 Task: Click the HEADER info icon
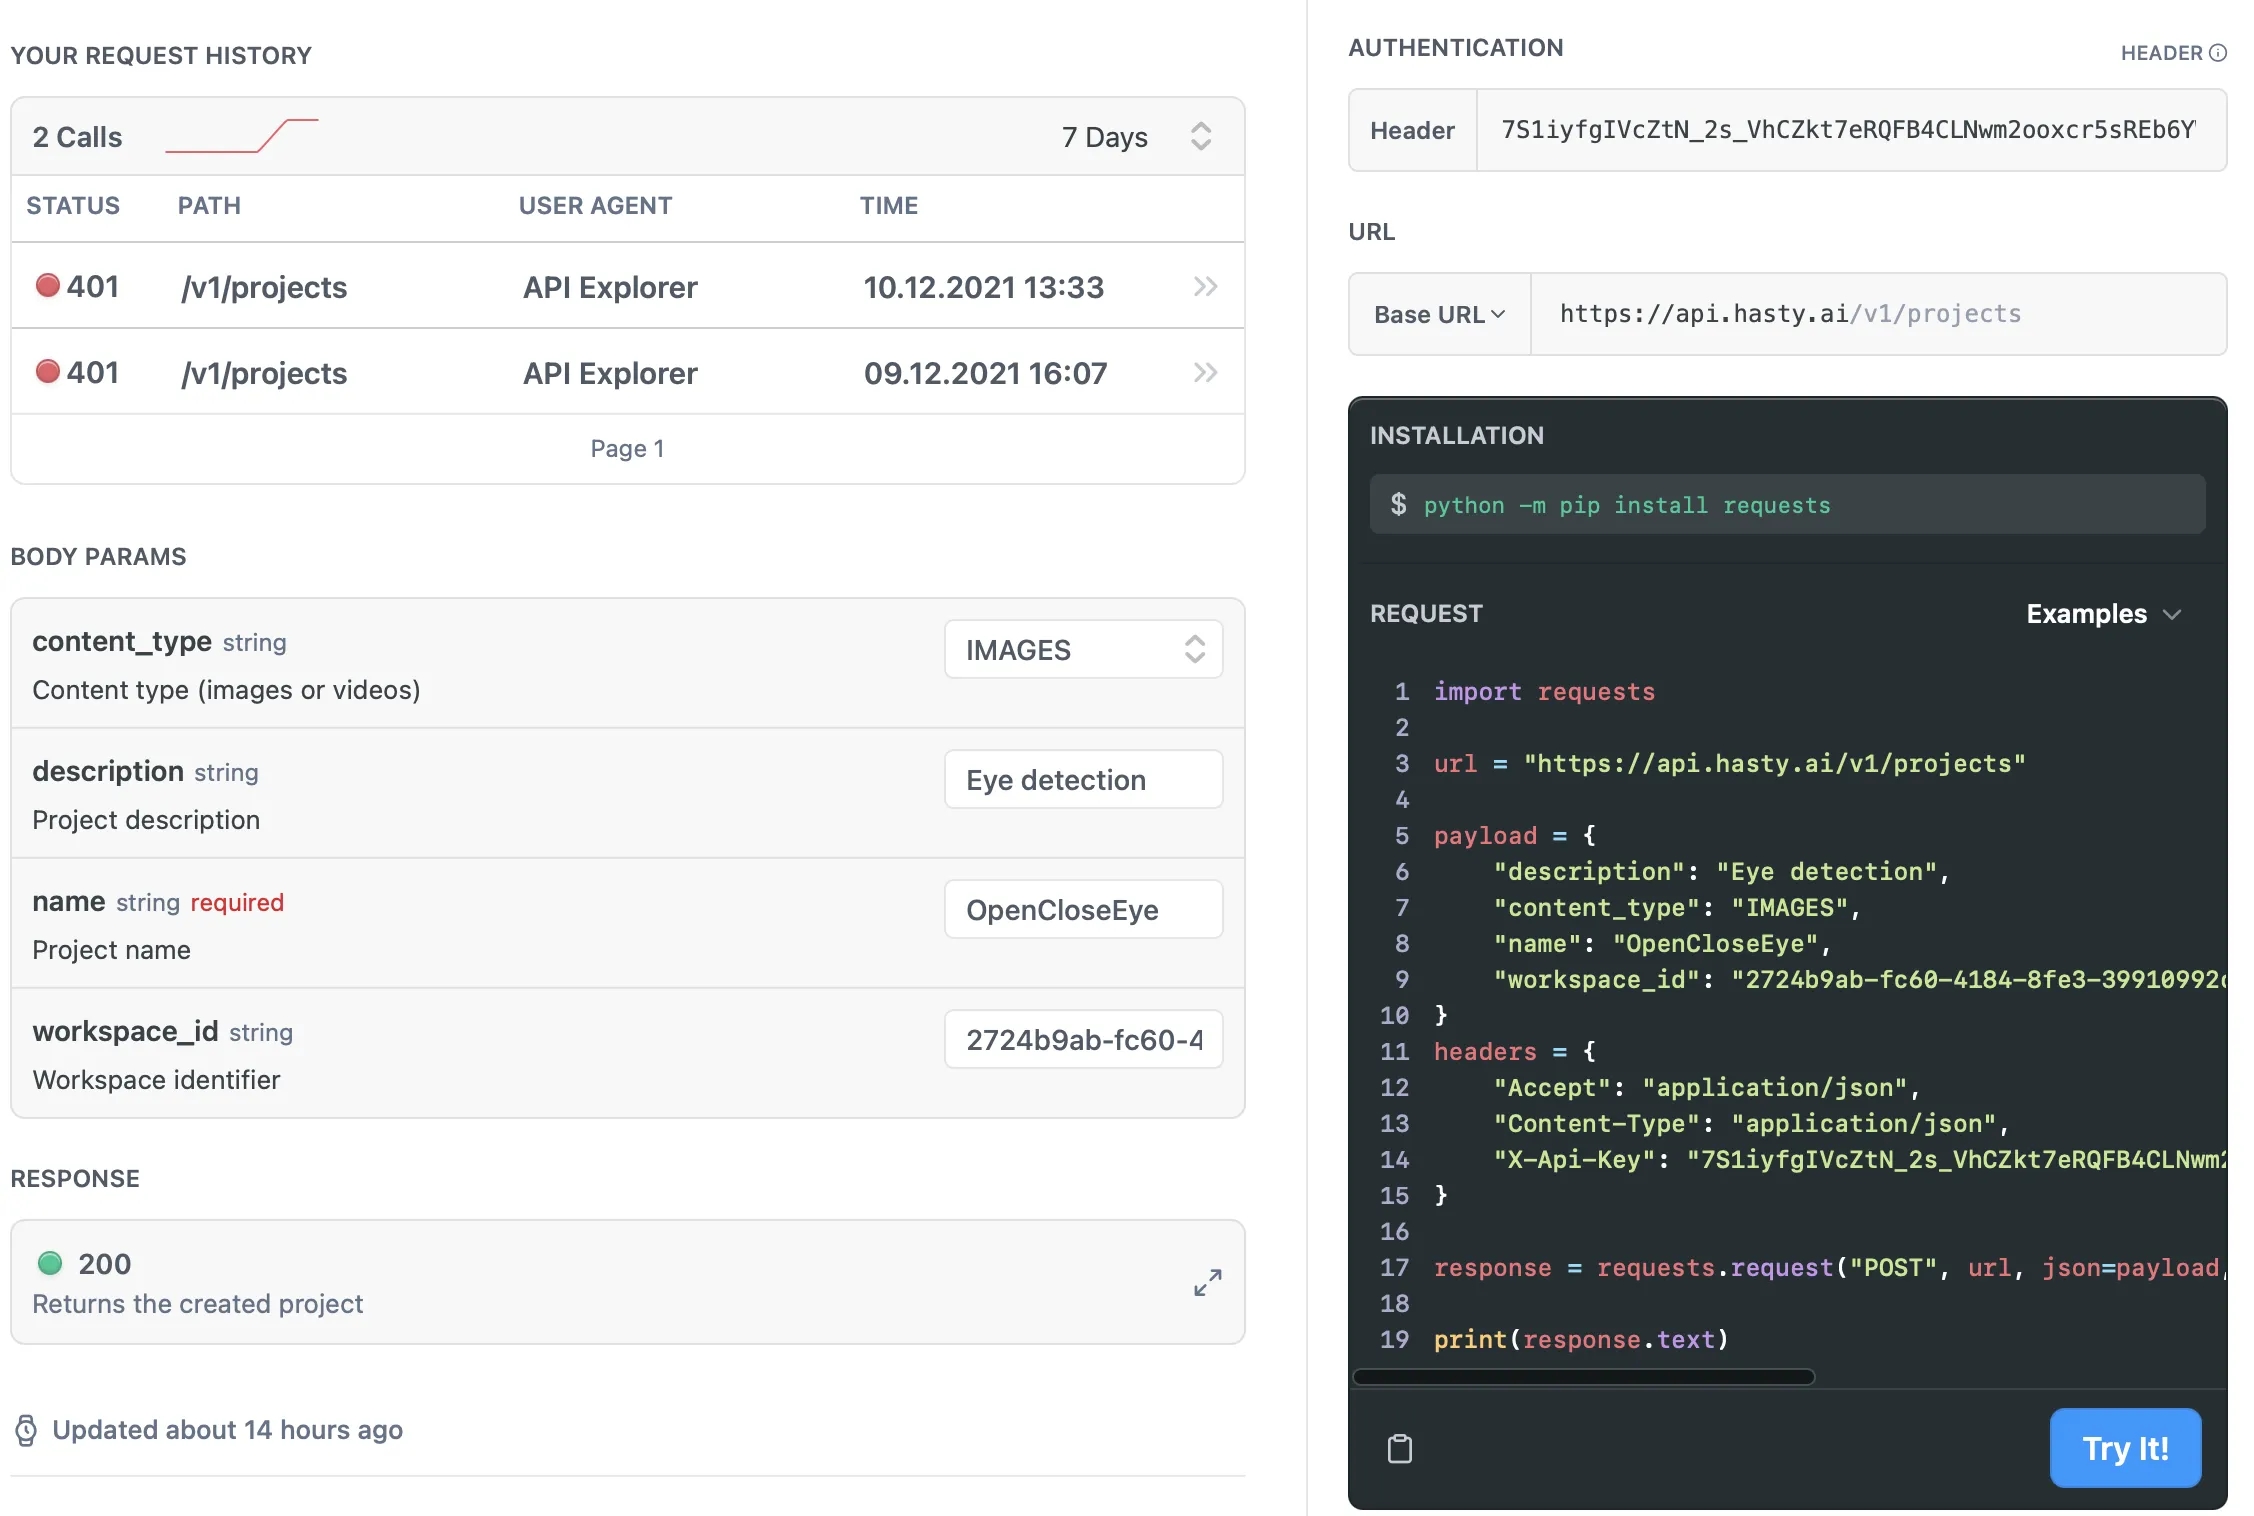[2218, 53]
